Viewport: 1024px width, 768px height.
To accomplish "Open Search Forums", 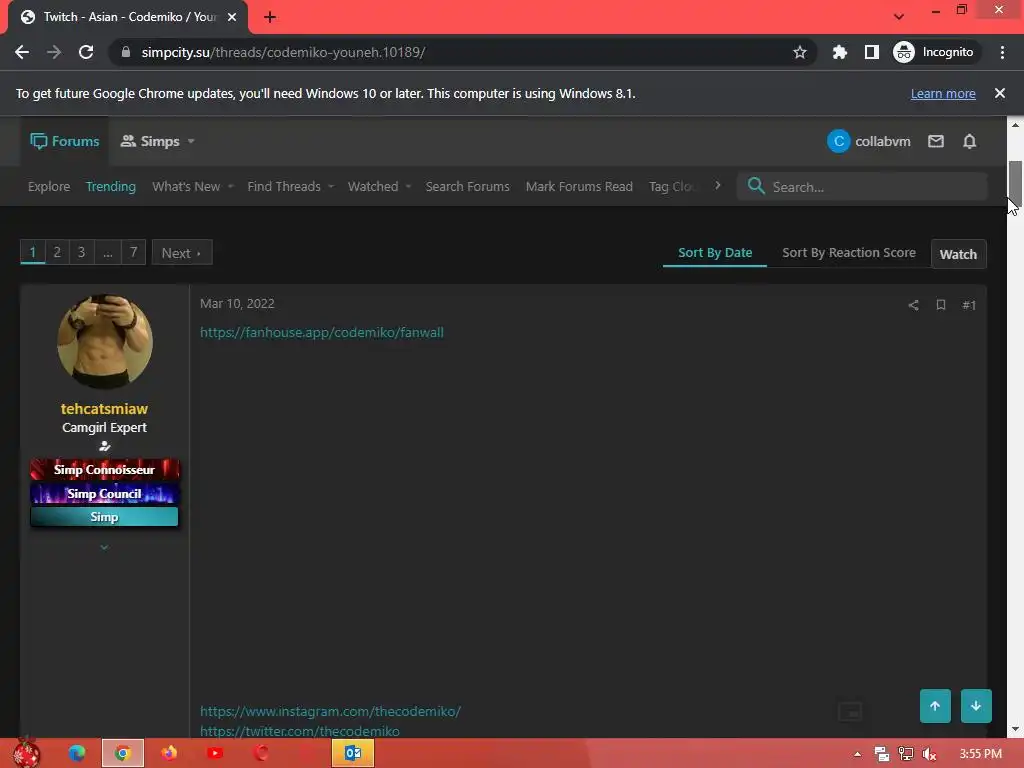I will (468, 187).
